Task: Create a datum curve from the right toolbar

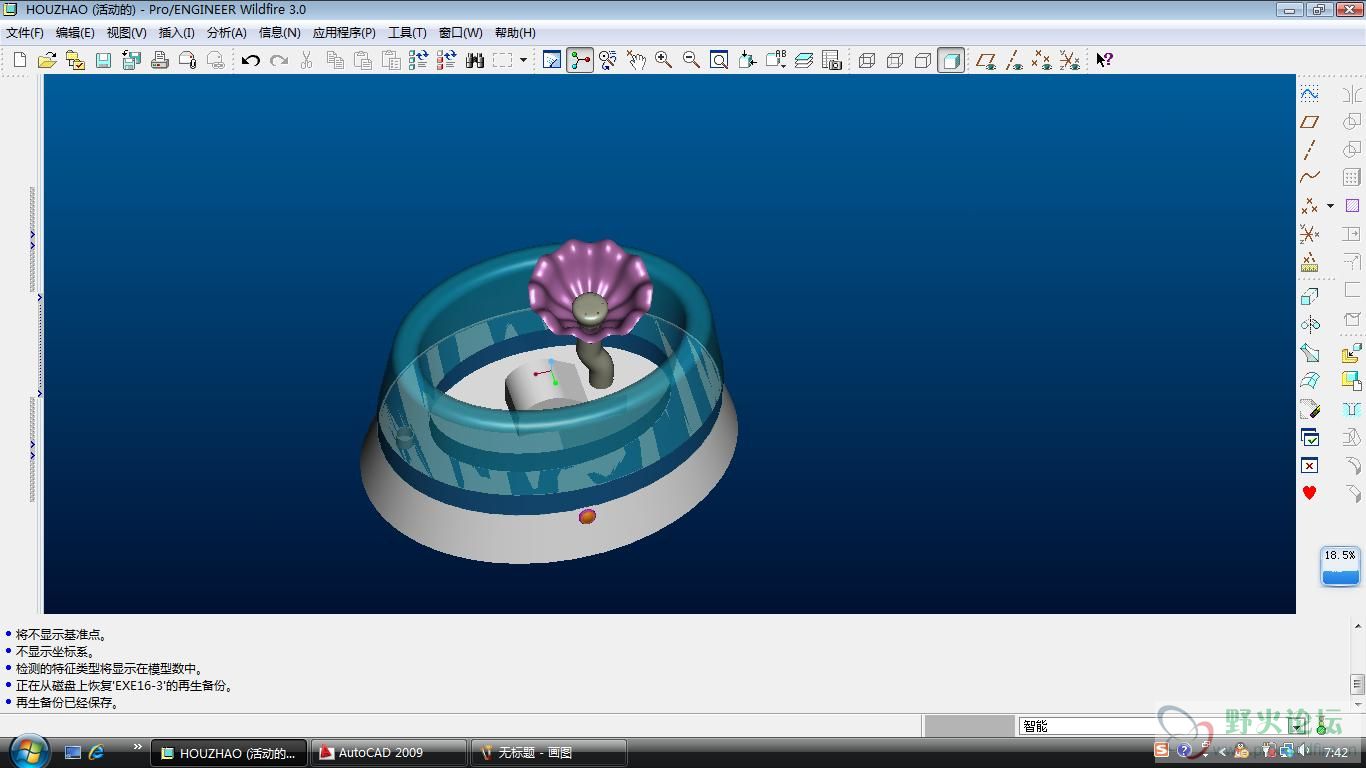Action: coord(1310,177)
